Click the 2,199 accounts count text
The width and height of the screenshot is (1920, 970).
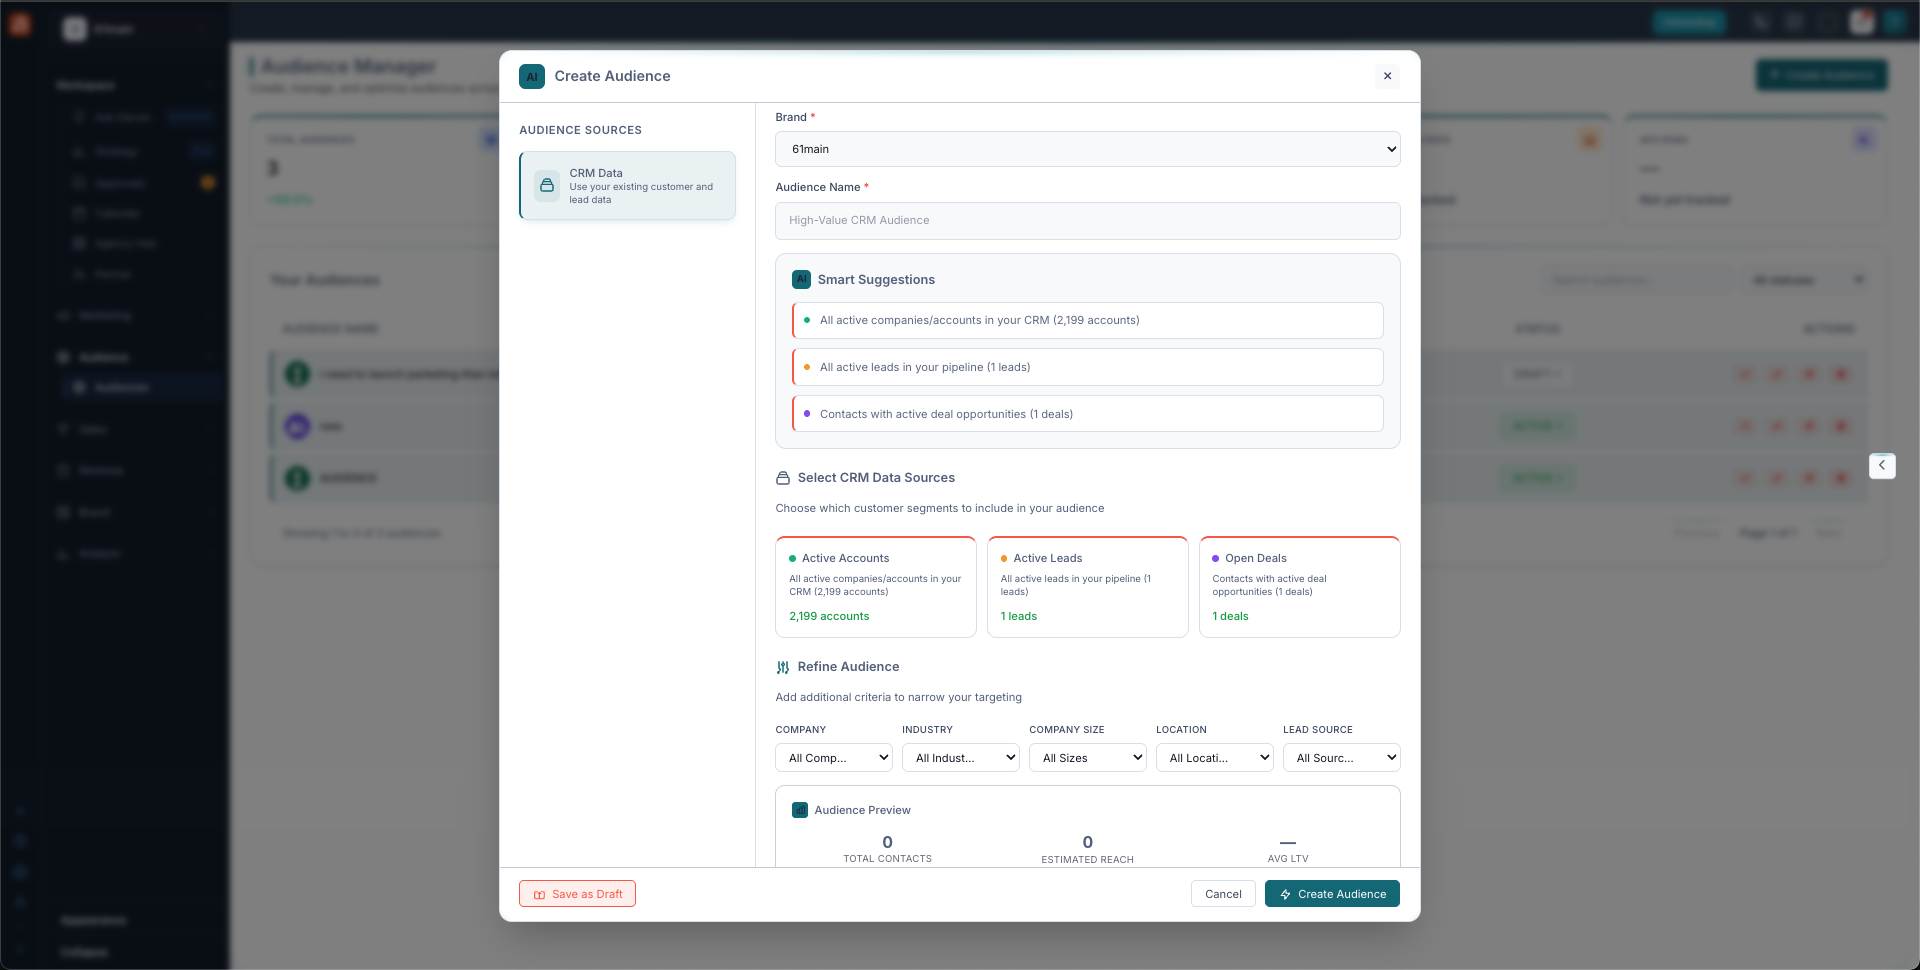[829, 617]
